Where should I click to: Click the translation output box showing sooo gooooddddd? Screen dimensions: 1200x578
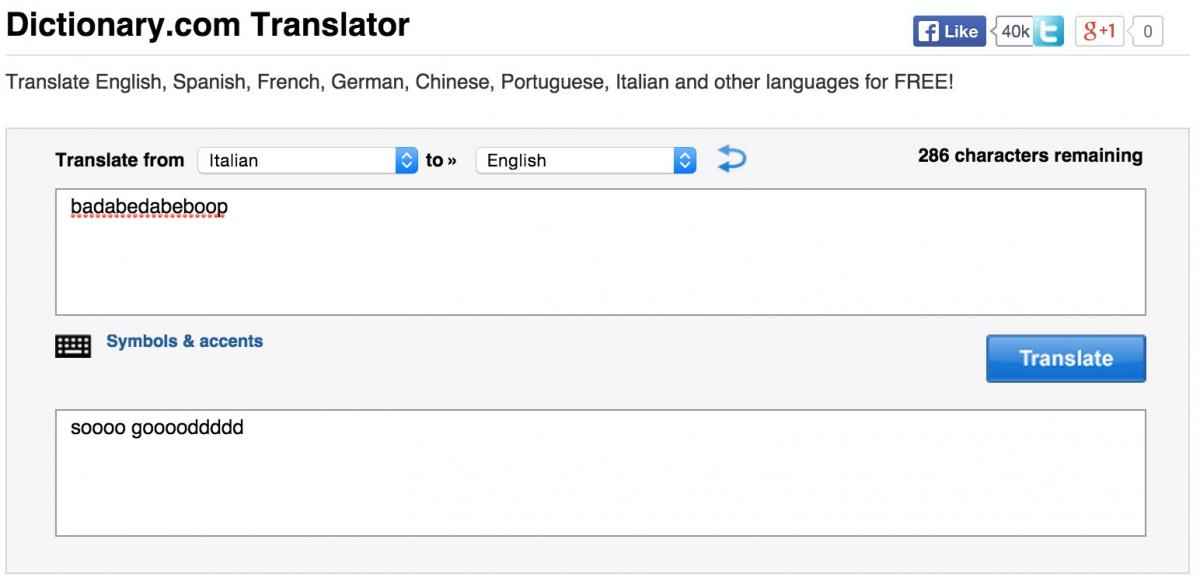pos(600,472)
